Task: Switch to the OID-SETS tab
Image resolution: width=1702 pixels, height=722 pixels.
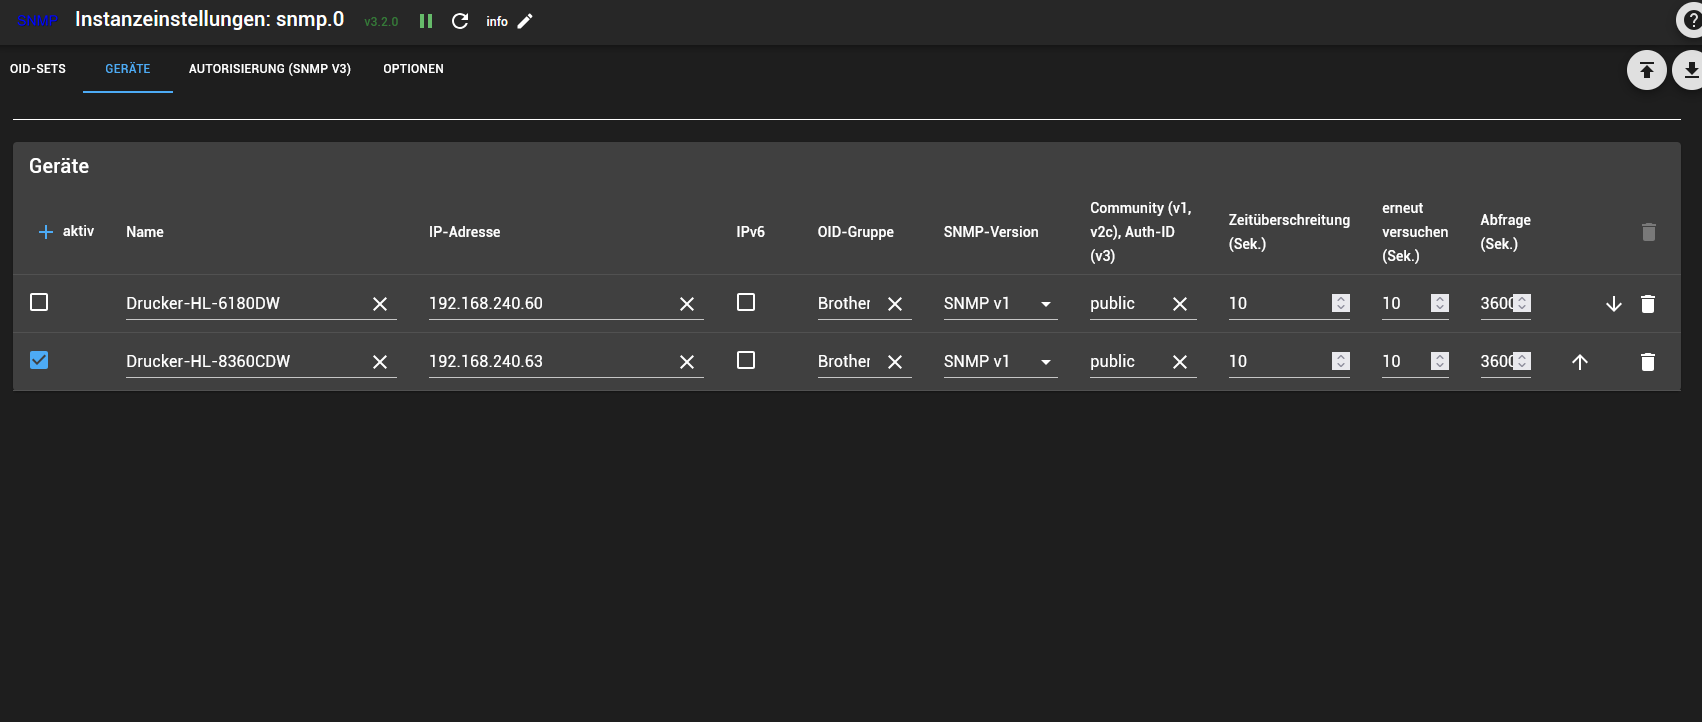Action: [x=38, y=69]
